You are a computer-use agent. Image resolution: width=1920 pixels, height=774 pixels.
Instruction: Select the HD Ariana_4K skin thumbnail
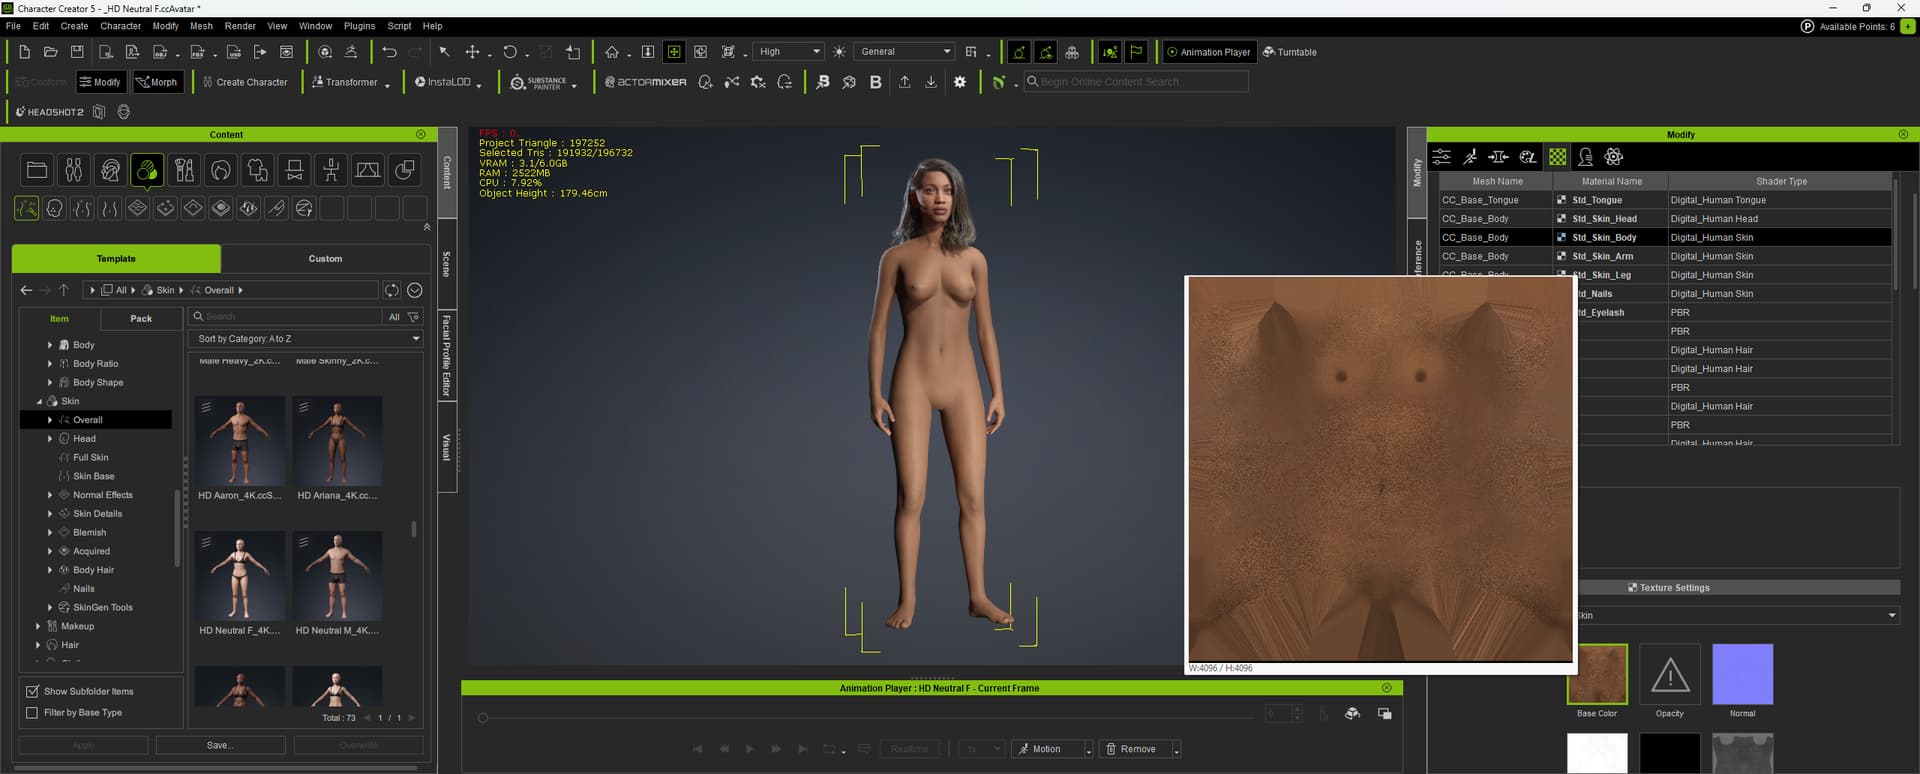[x=337, y=441]
